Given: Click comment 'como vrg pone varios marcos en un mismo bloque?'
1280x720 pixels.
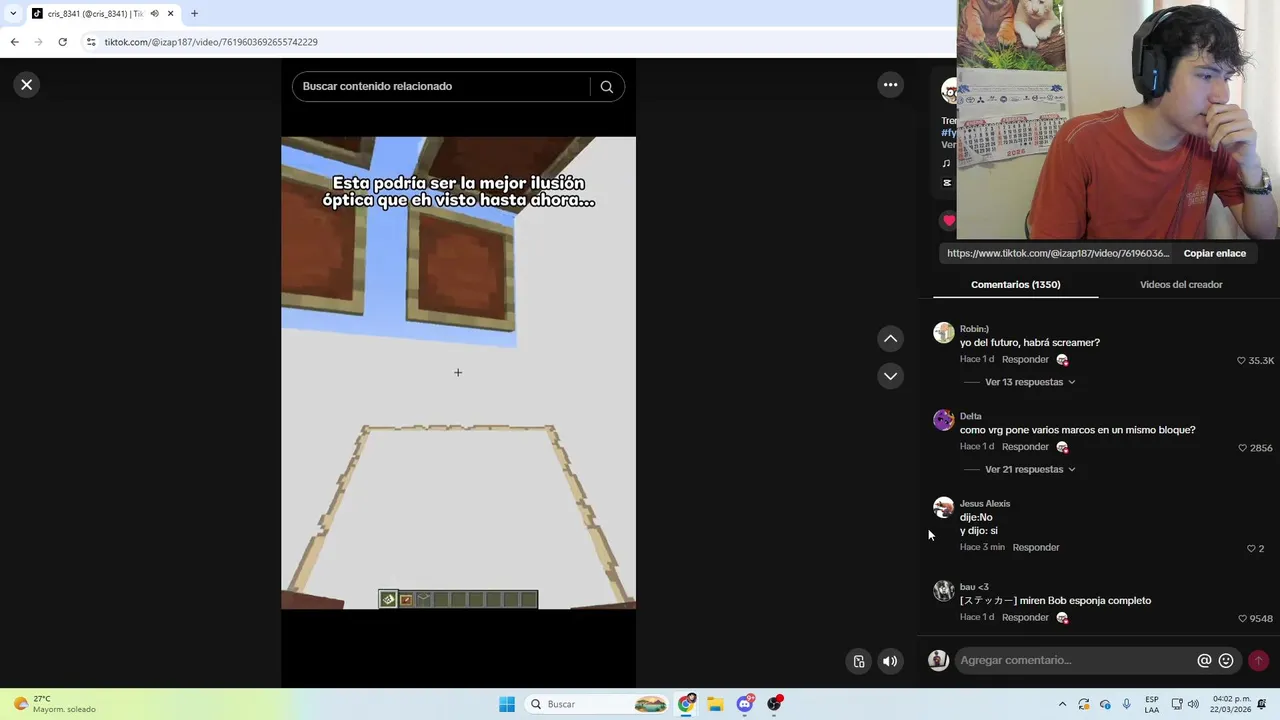Looking at the screenshot, I should (1078, 430).
